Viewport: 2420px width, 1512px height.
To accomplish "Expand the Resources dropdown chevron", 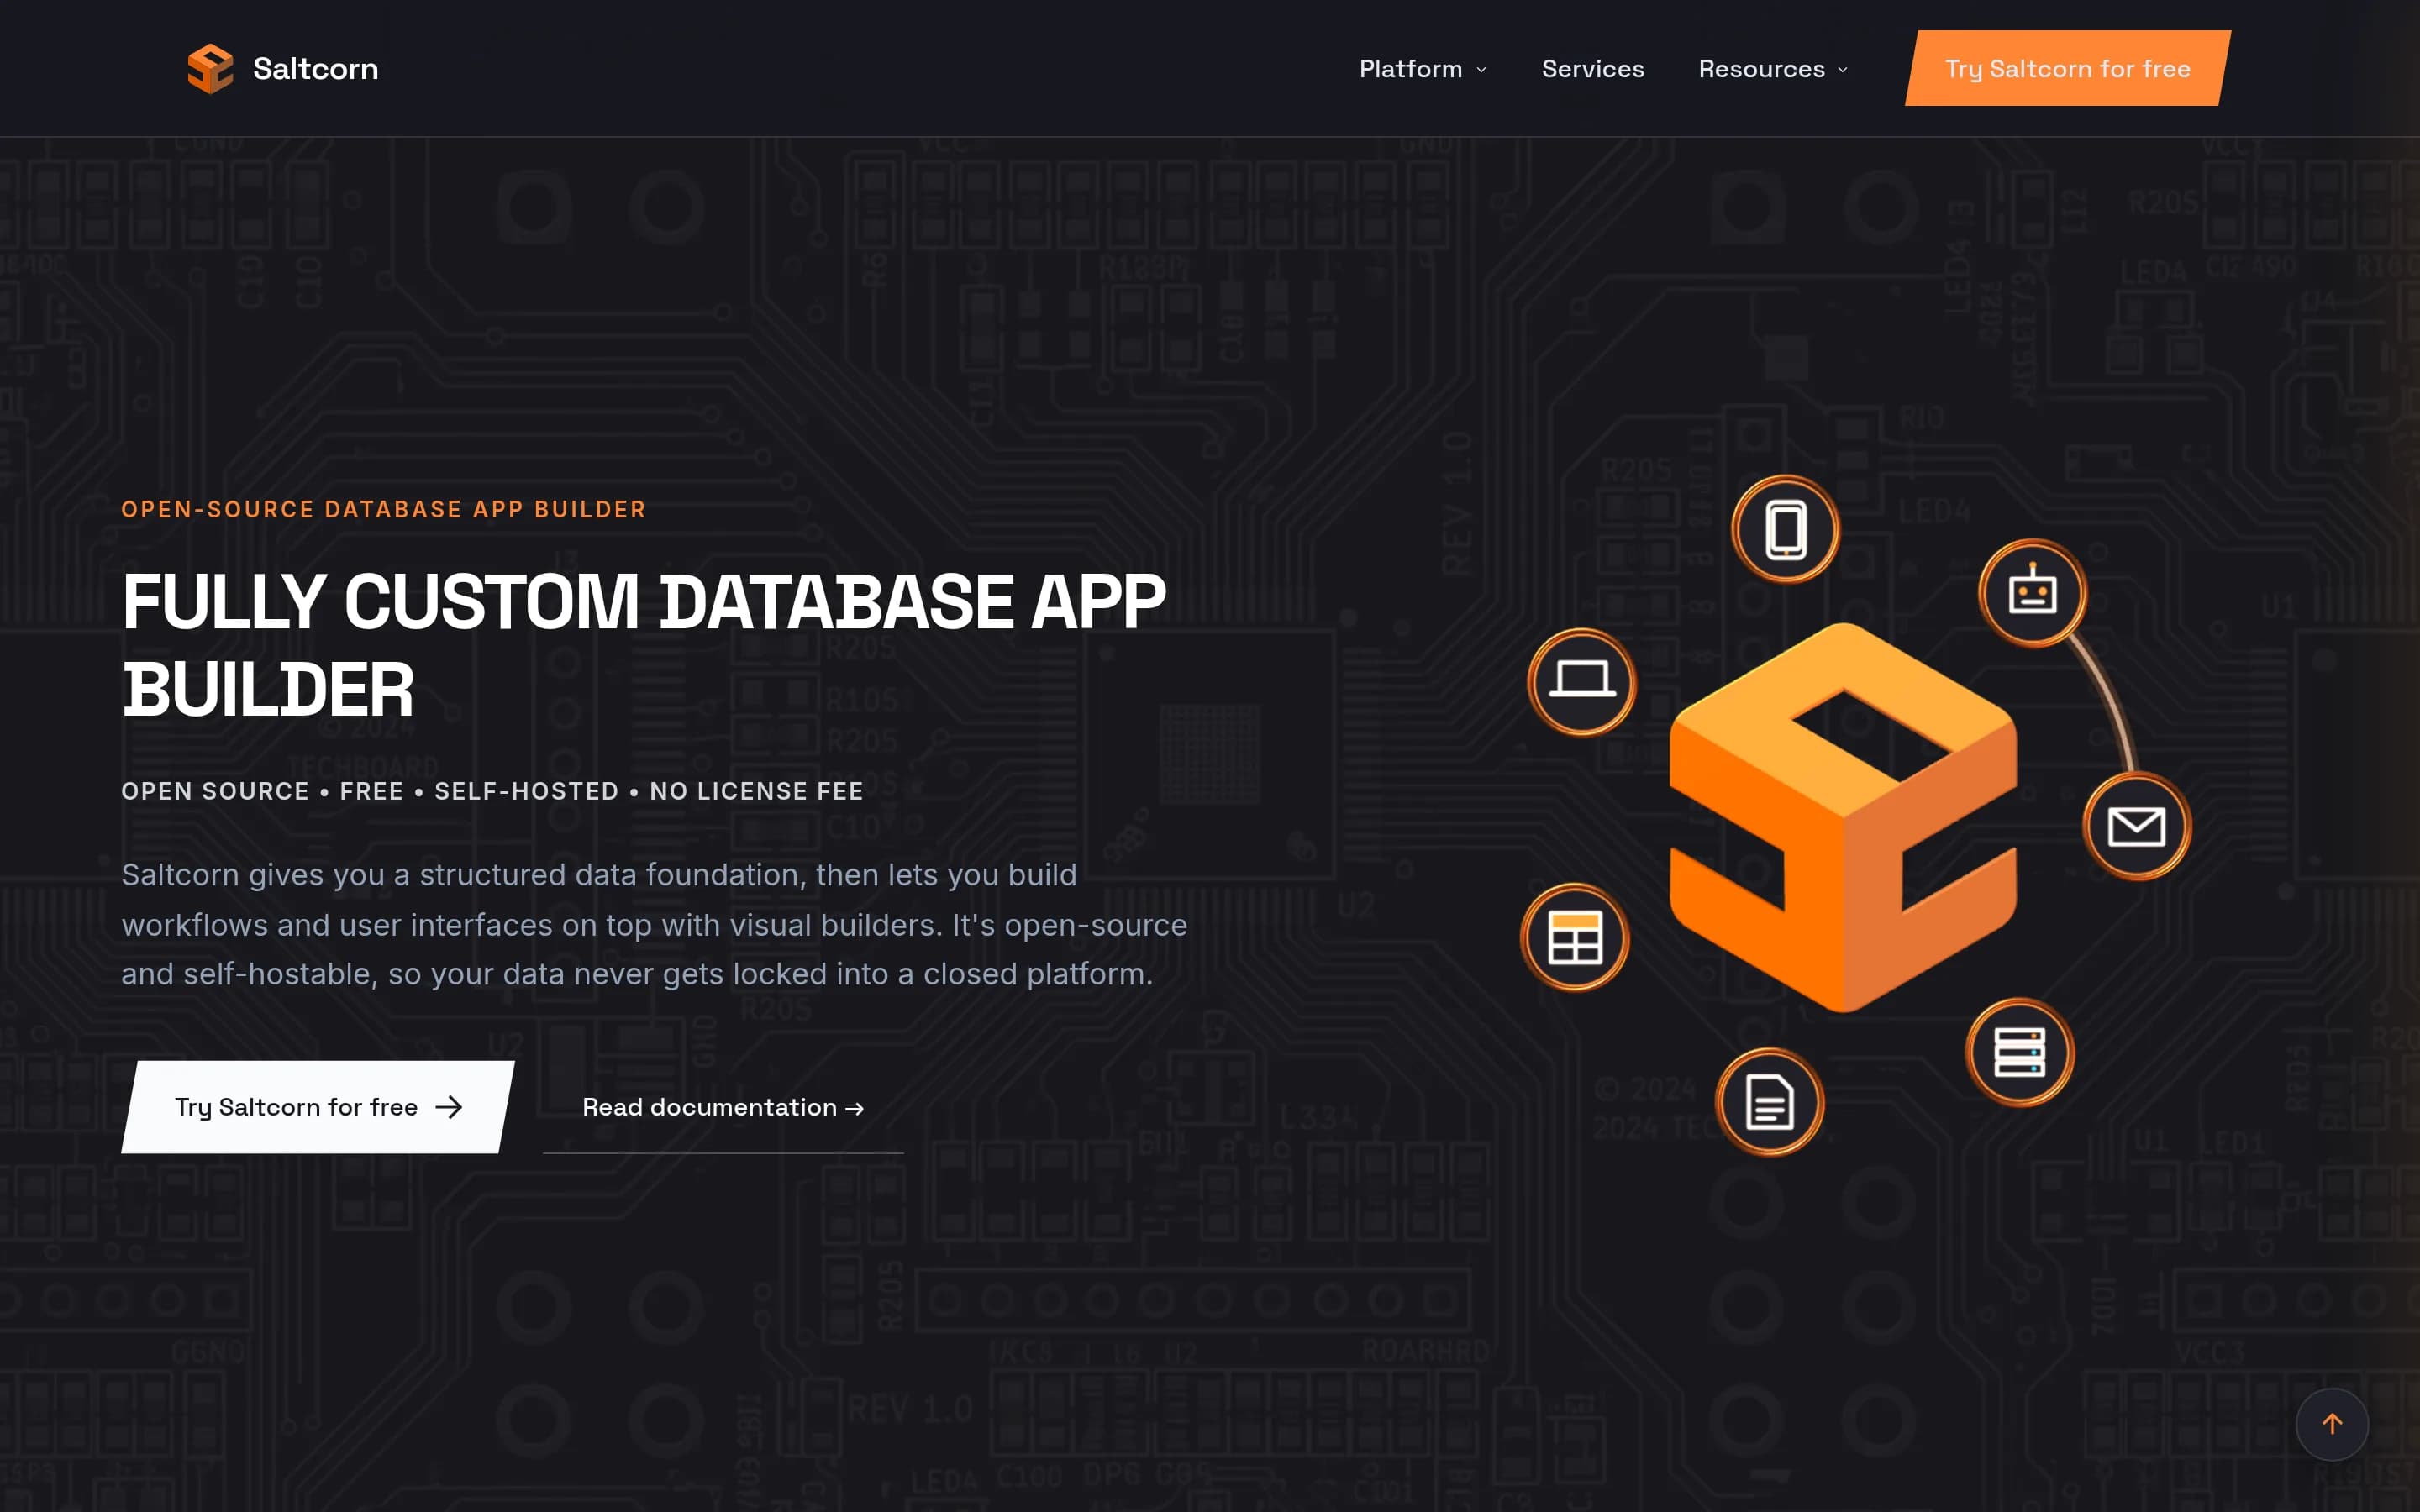I will click(x=1842, y=69).
